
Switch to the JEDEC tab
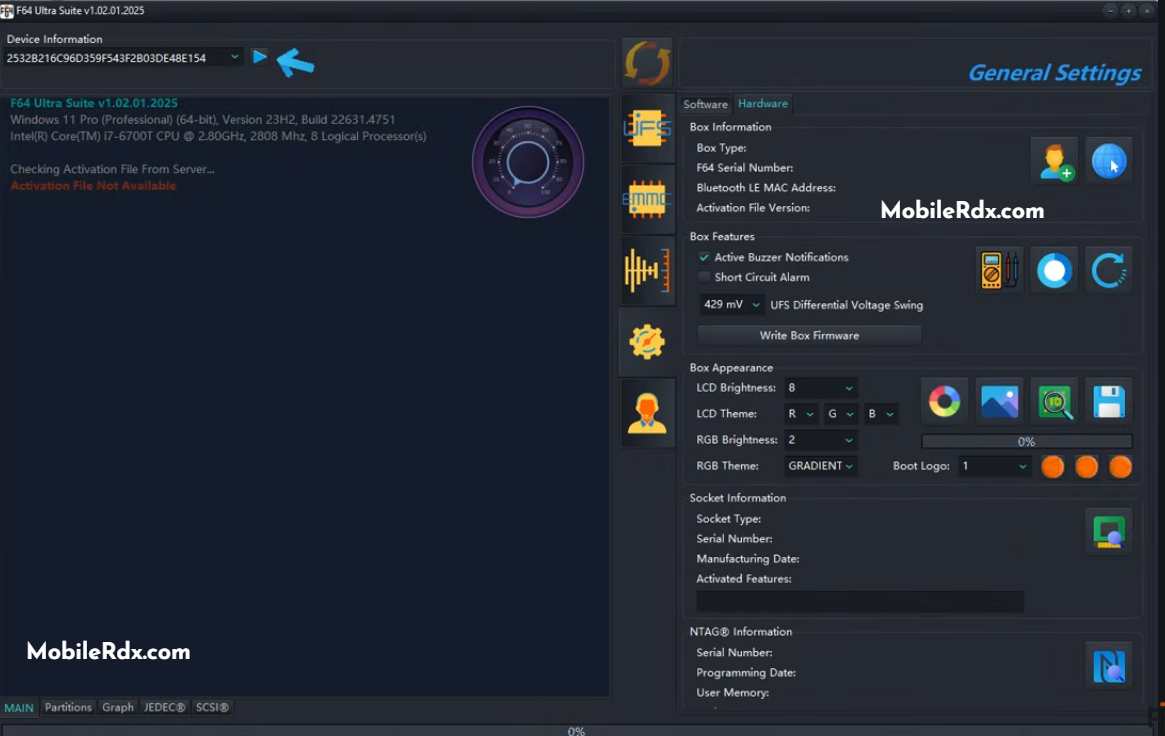pos(164,707)
